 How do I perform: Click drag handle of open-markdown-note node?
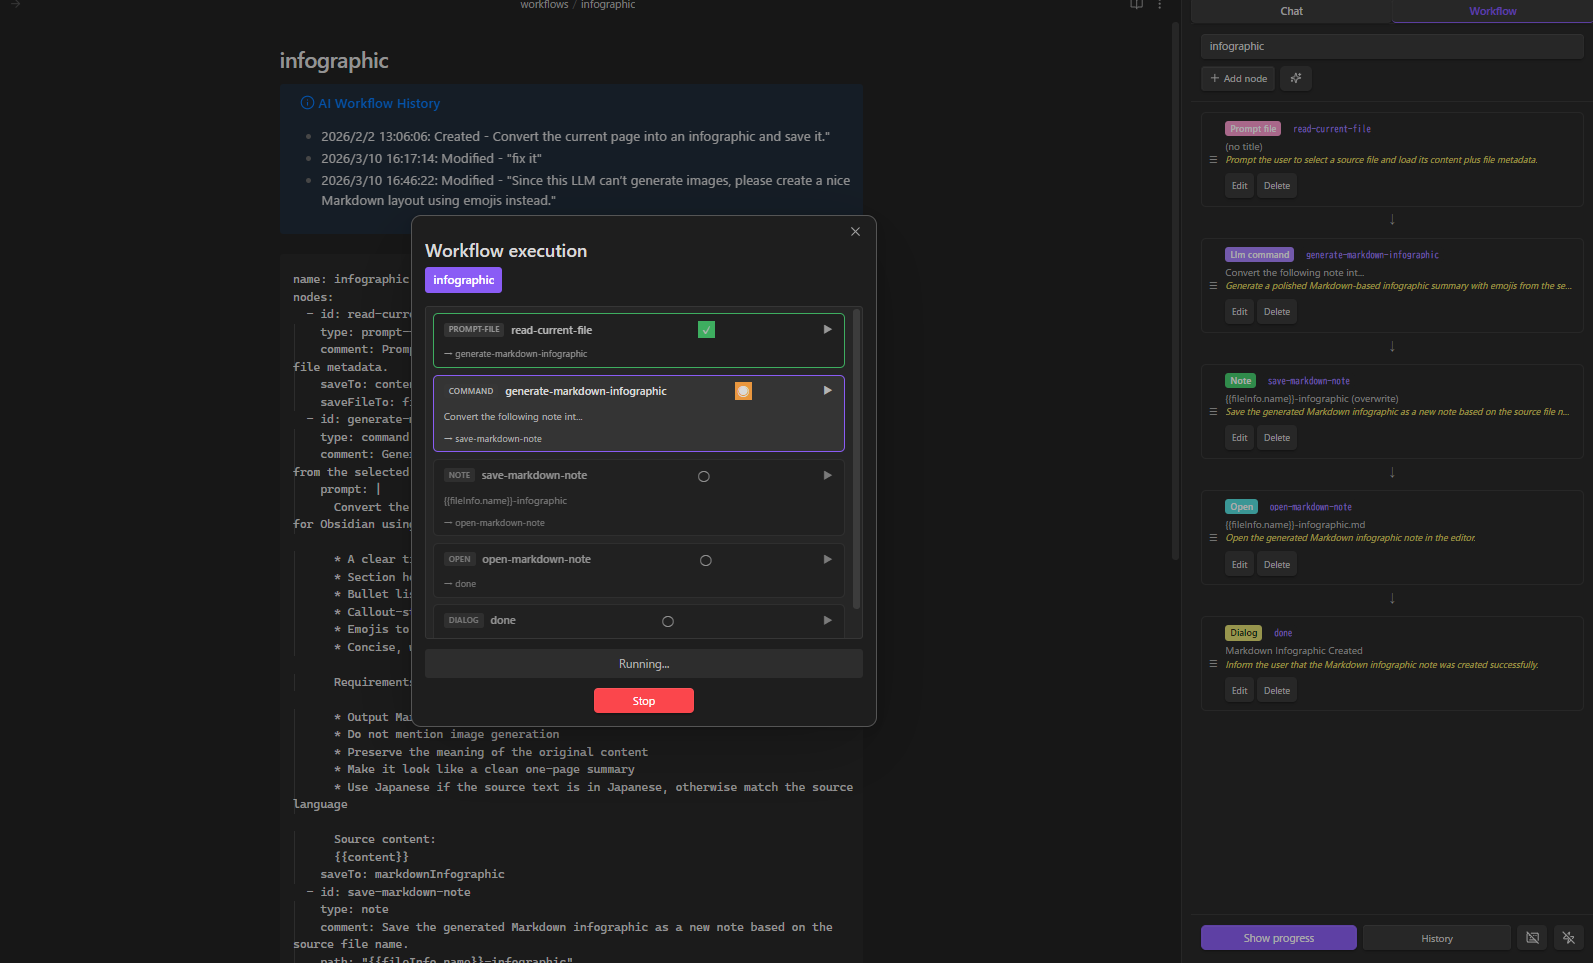point(1213,538)
